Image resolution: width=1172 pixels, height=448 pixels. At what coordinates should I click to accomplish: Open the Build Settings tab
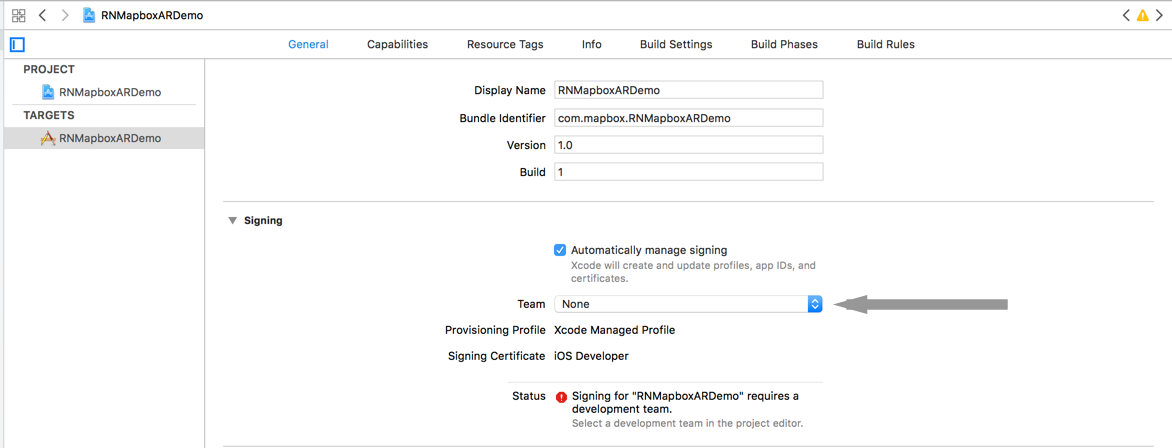click(x=676, y=45)
